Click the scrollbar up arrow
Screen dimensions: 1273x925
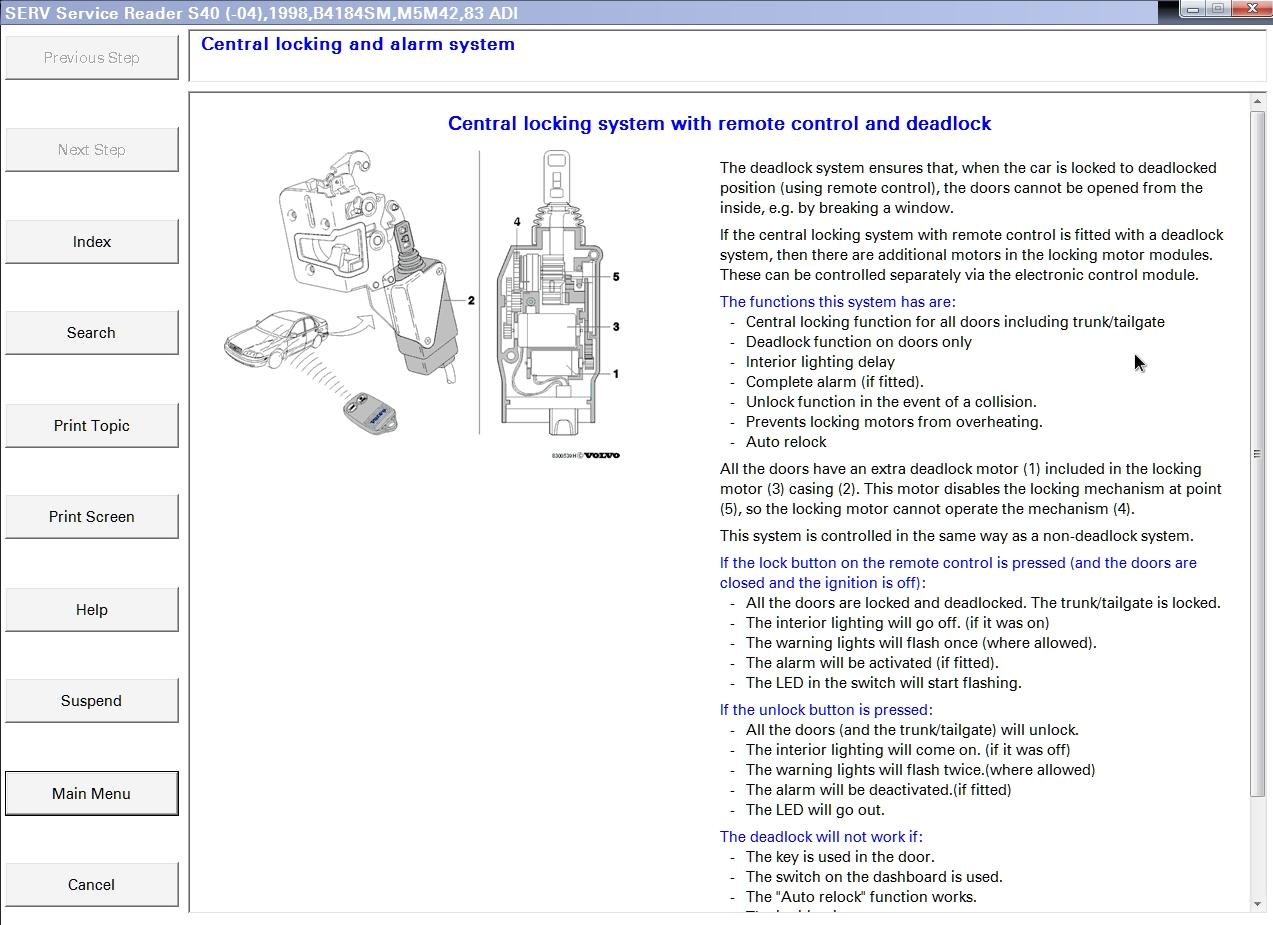coord(1257,102)
